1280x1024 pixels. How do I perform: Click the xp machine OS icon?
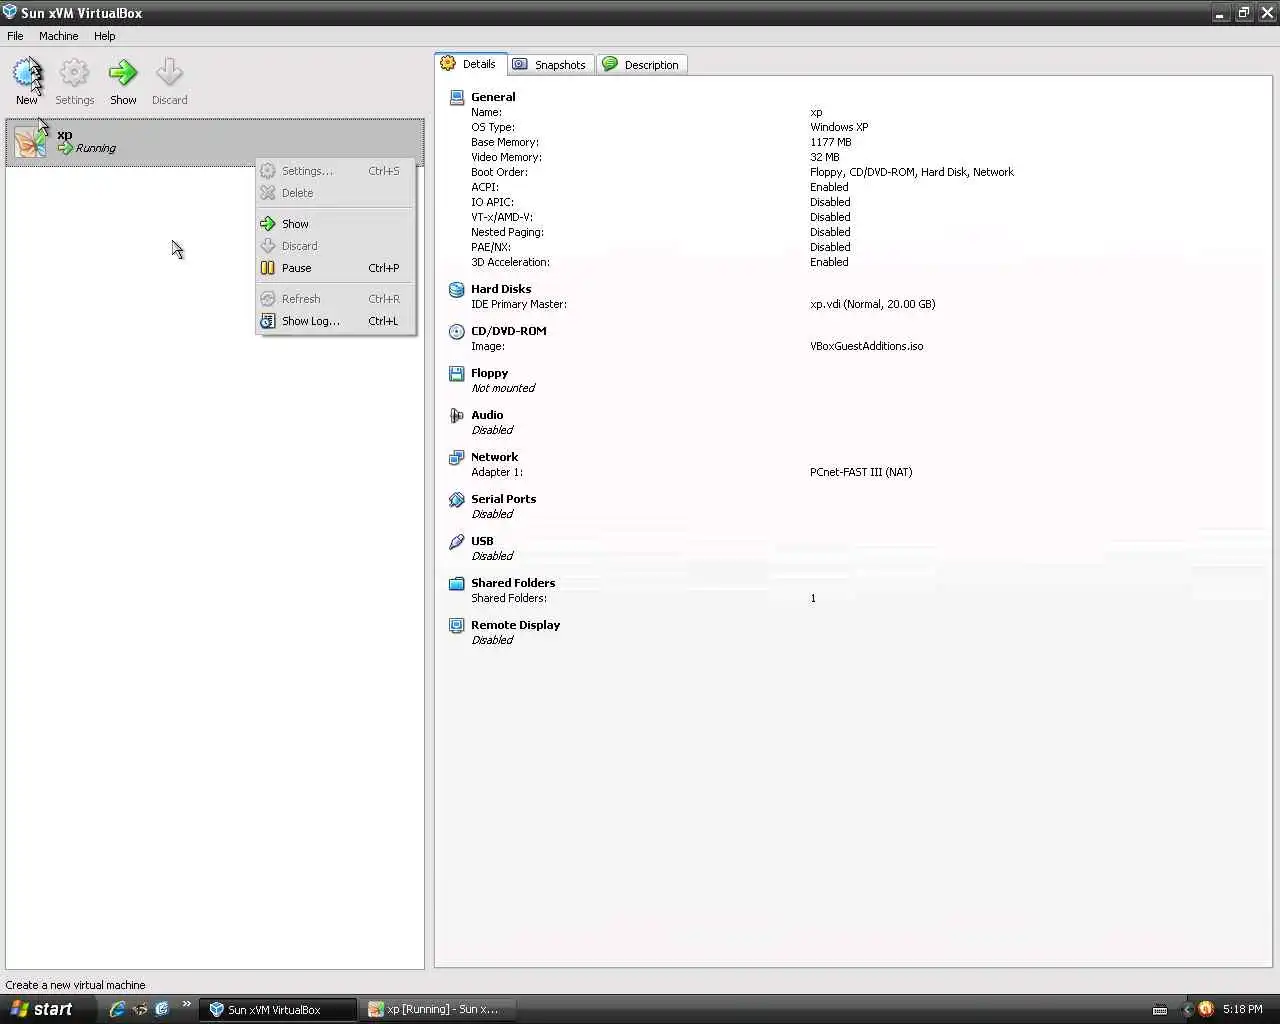click(30, 142)
